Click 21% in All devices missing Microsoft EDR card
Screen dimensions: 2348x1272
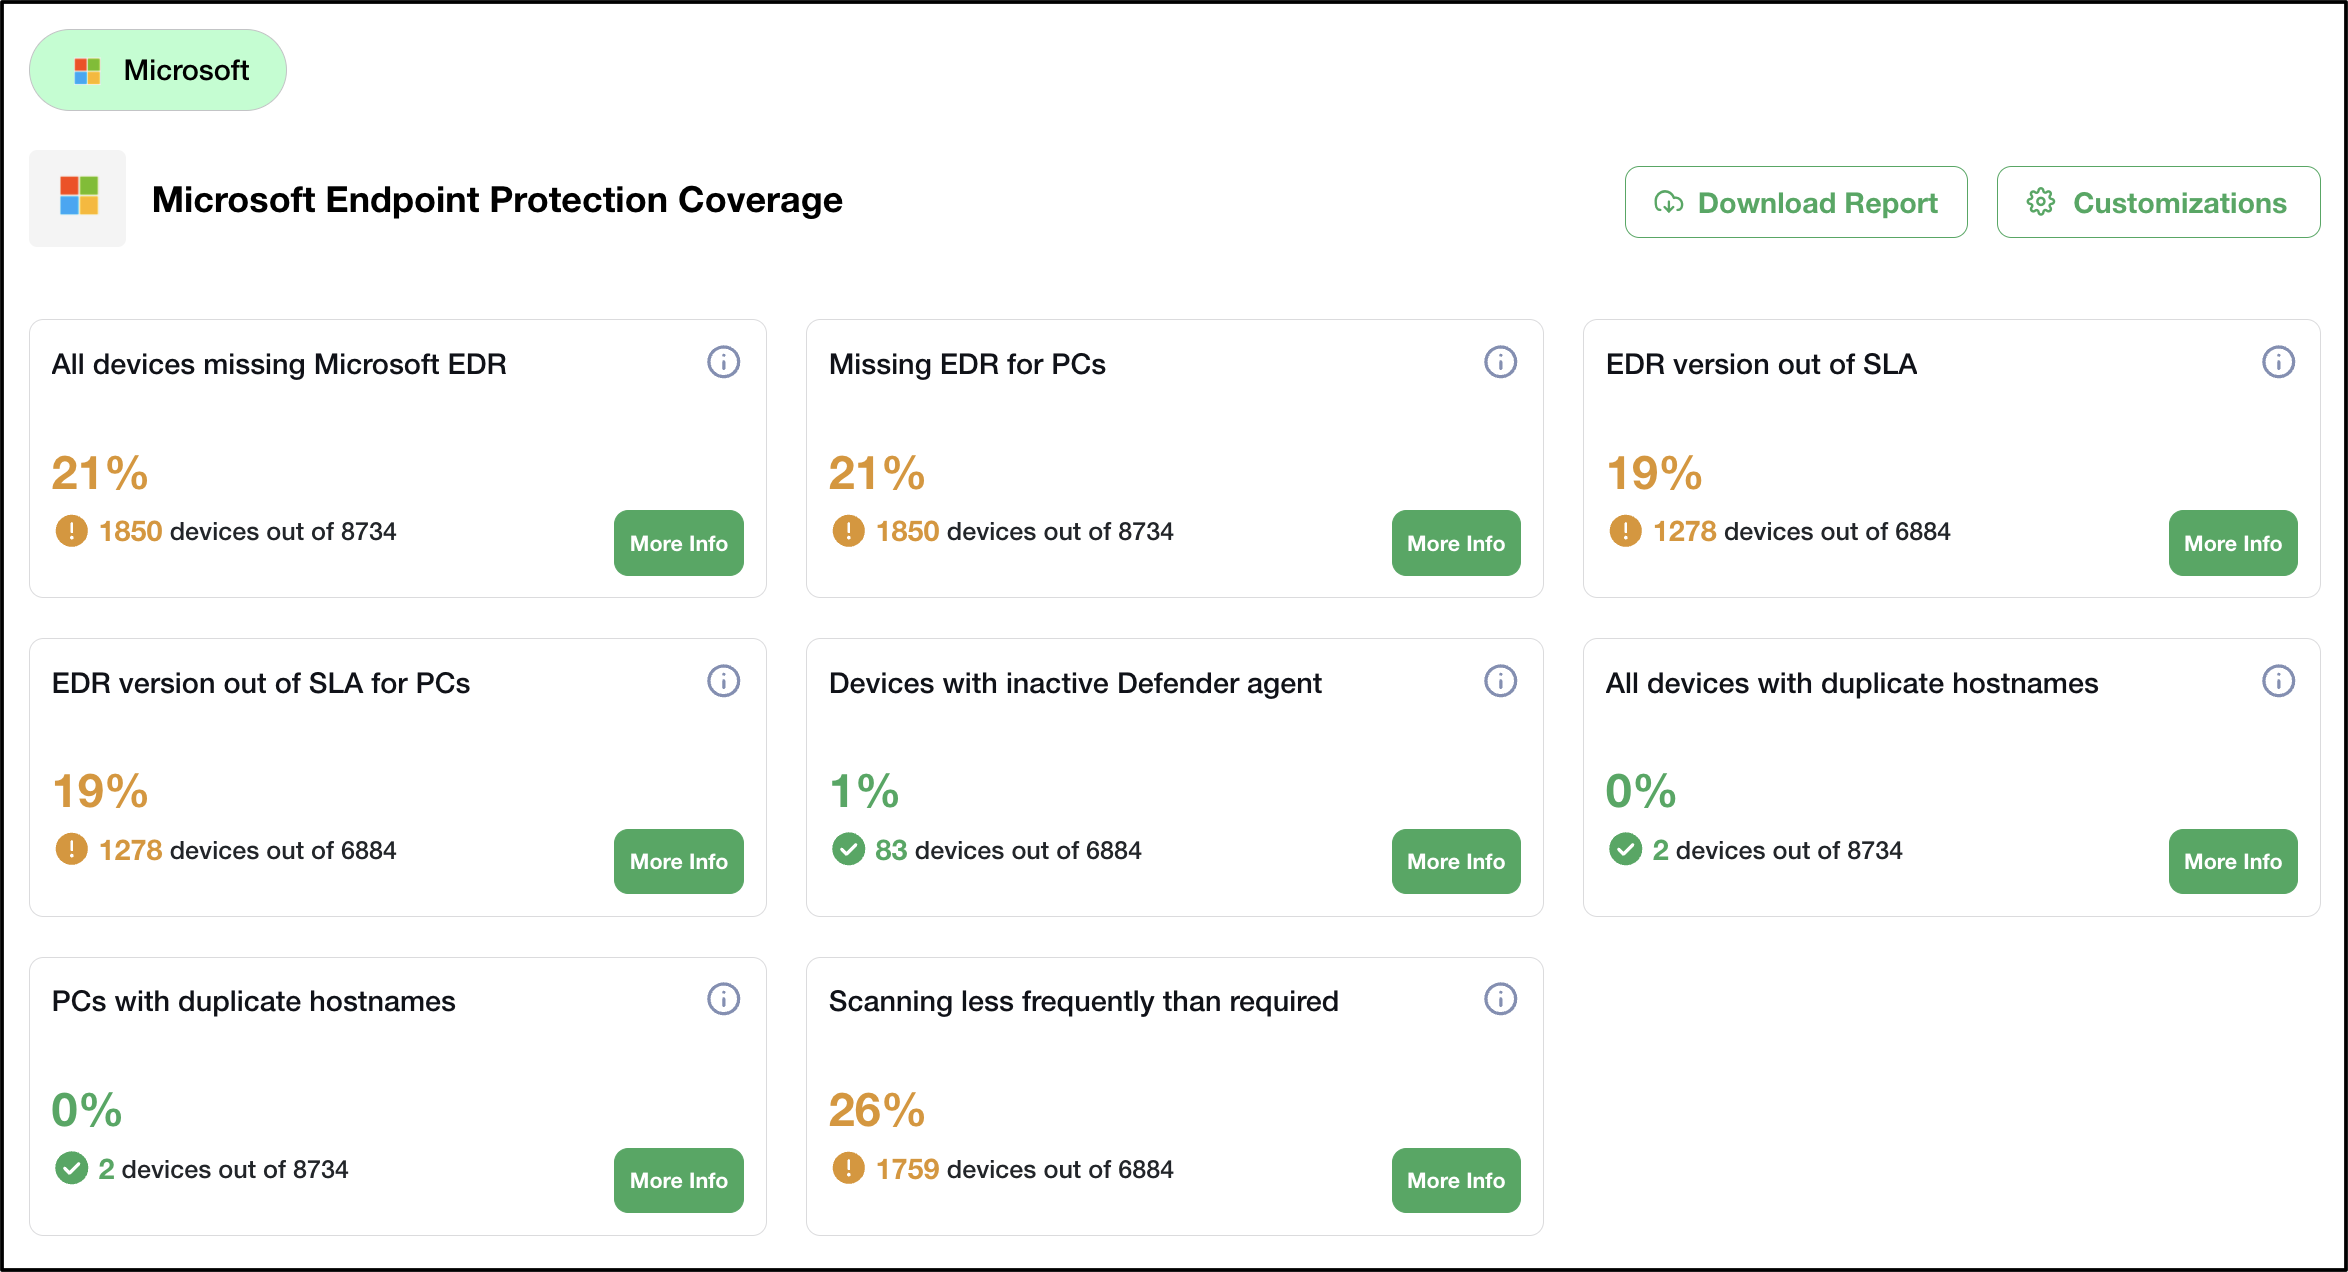click(100, 473)
